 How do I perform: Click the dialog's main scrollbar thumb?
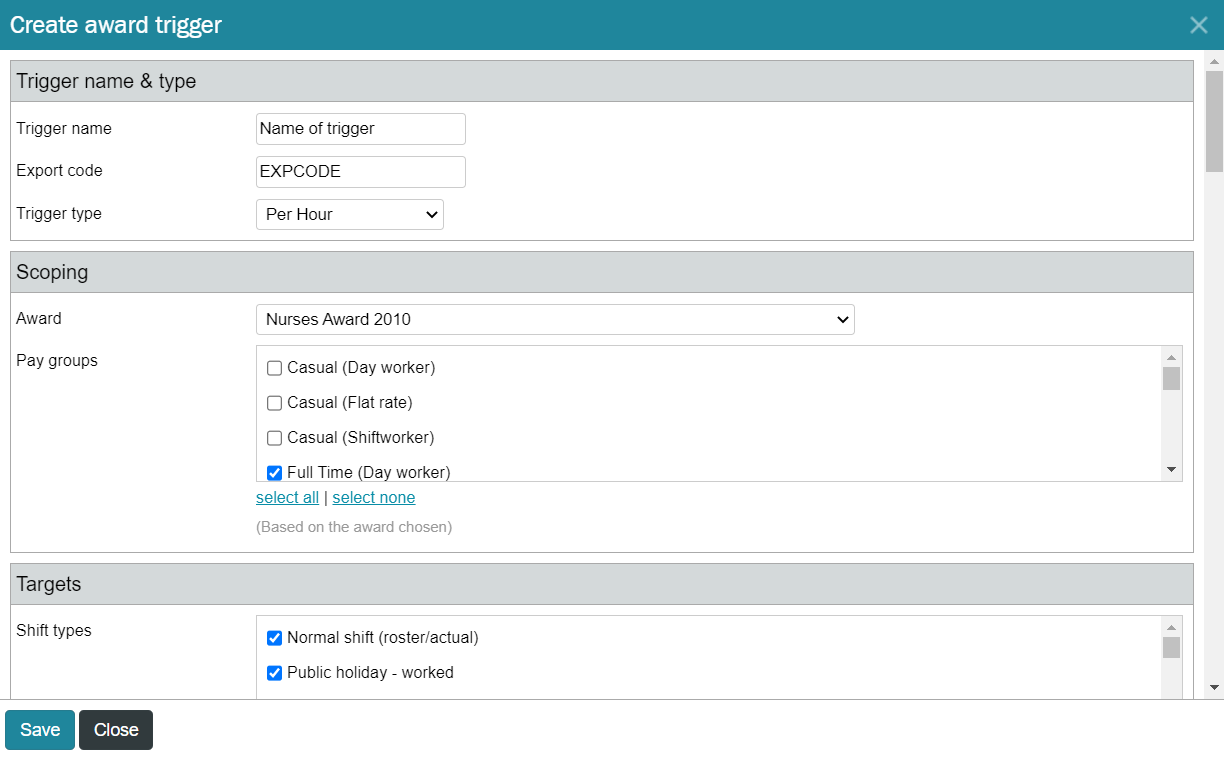pyautogui.click(x=1214, y=121)
